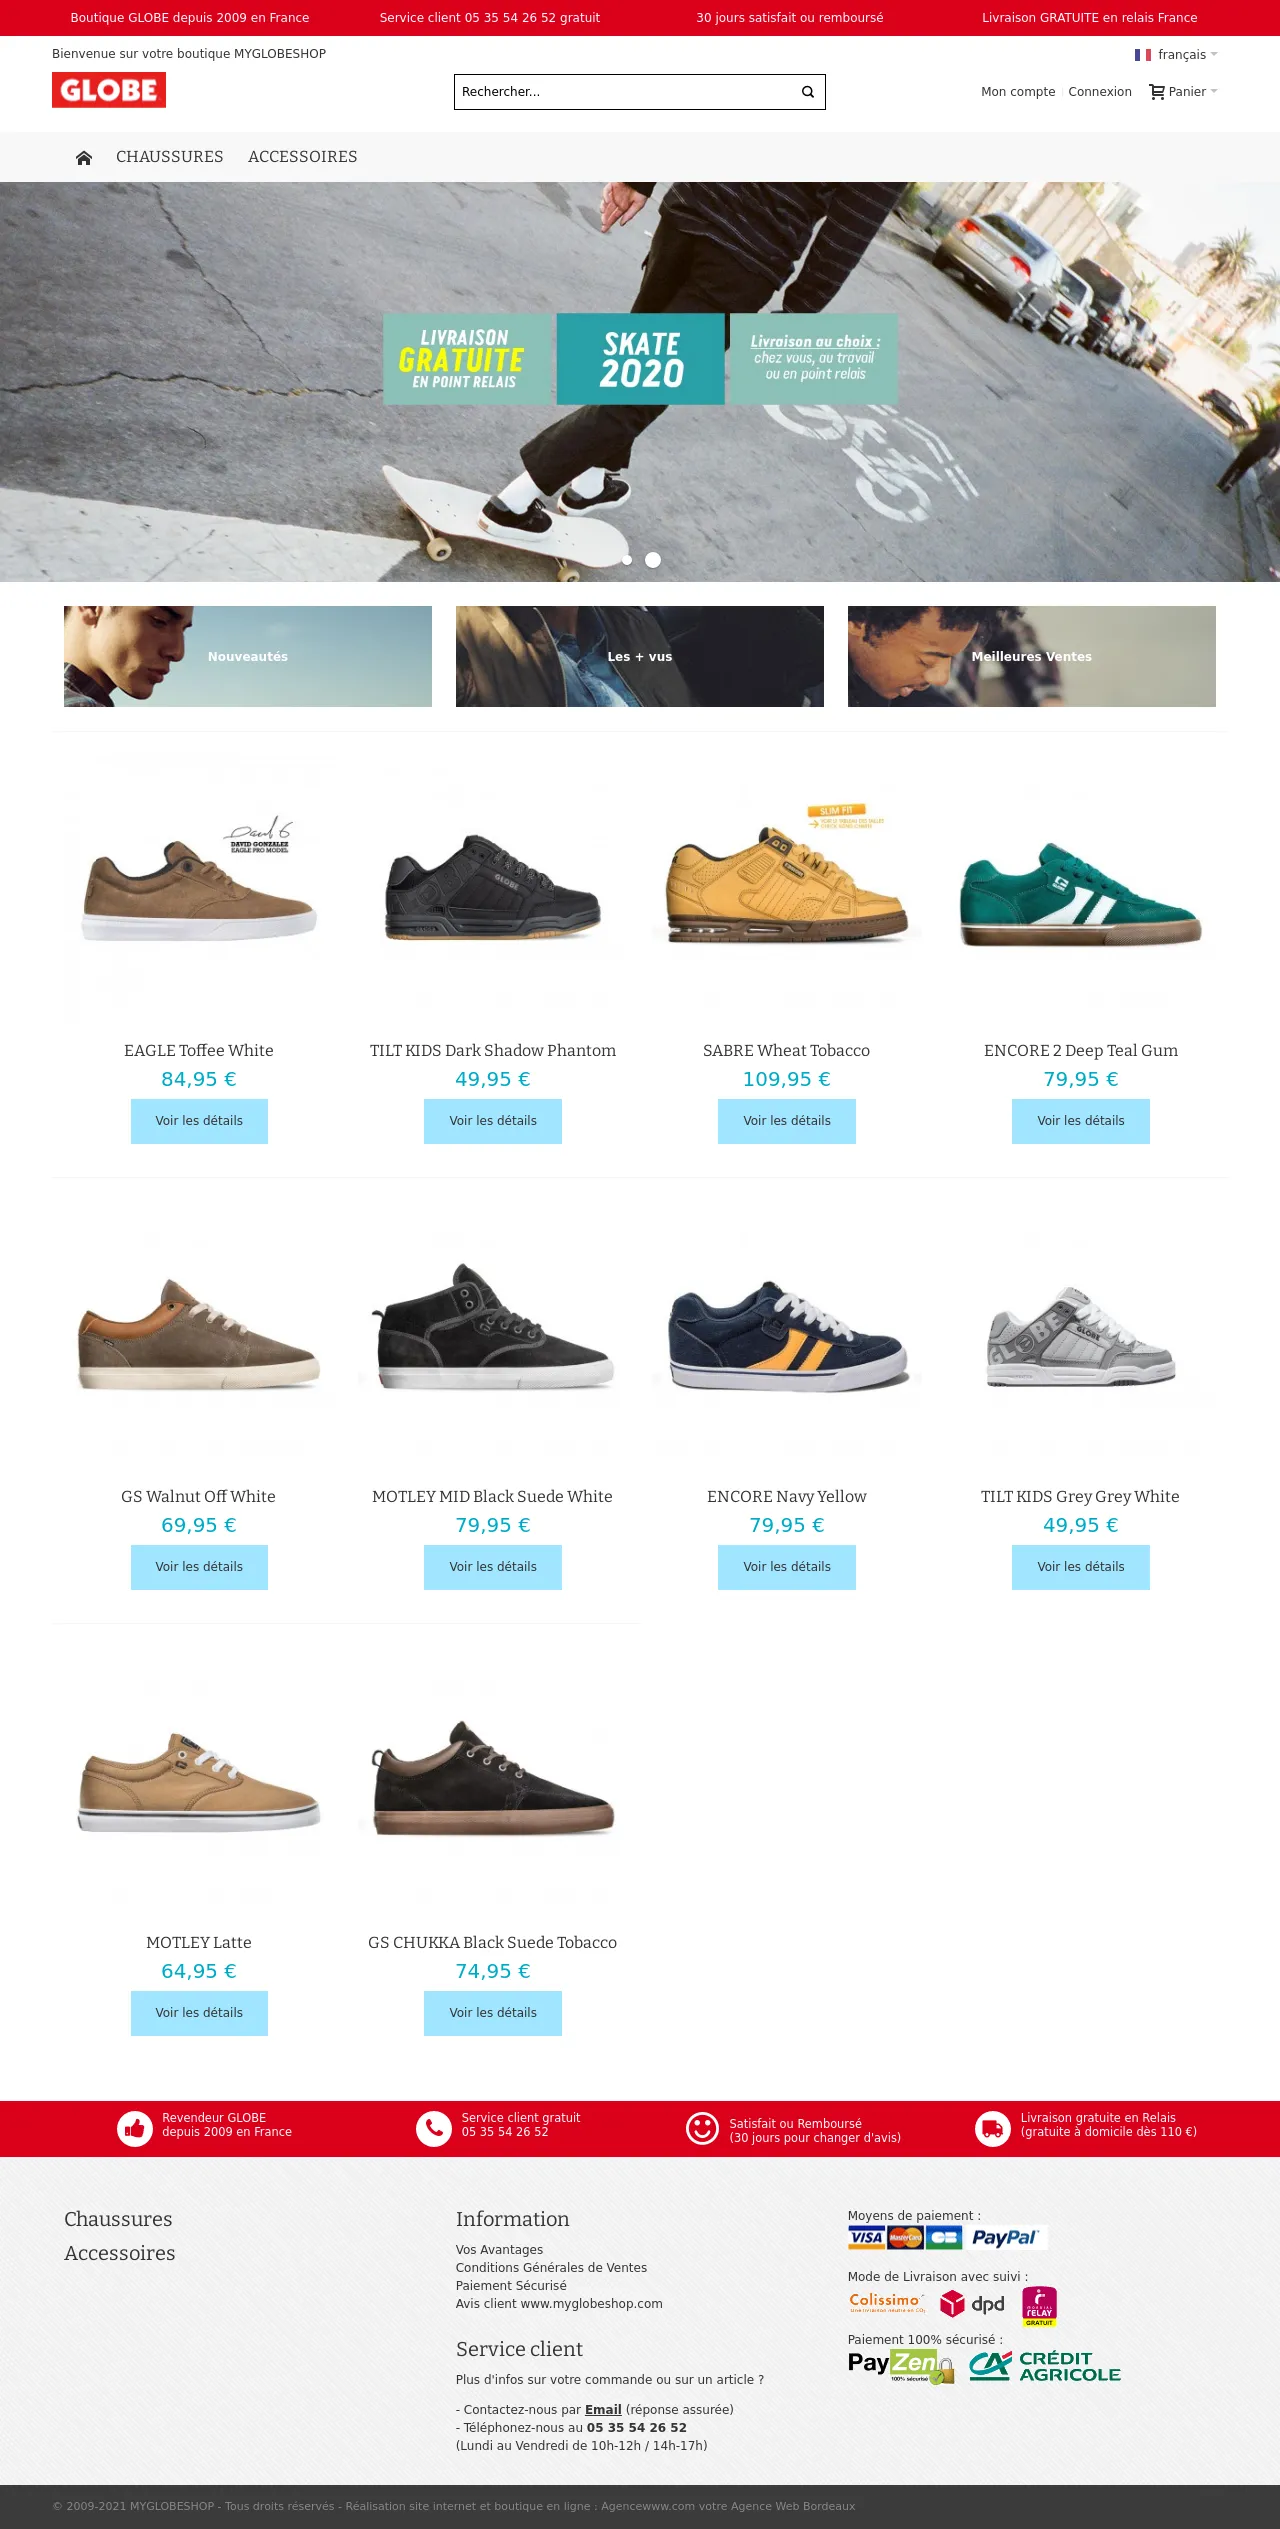Click the delivery truck icon
This screenshot has width=1280, height=2529.
pos(993,2128)
